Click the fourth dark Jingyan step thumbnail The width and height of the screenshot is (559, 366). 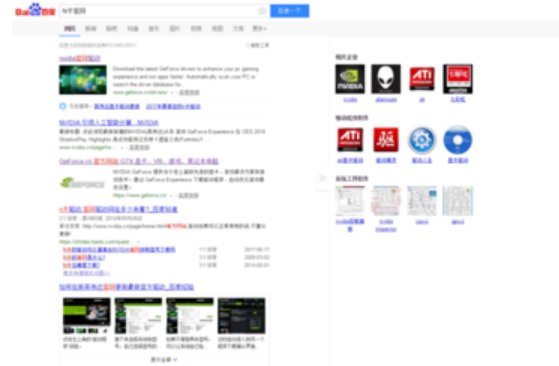coord(241,315)
